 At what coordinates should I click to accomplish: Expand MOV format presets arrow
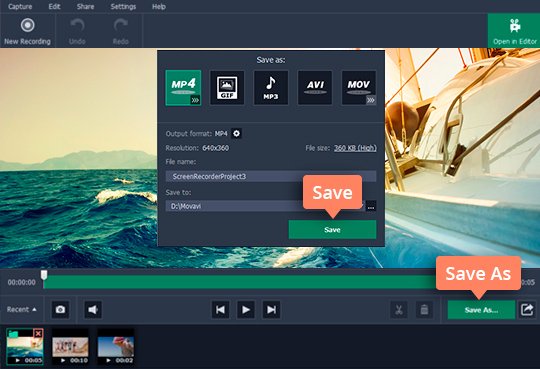tap(371, 100)
